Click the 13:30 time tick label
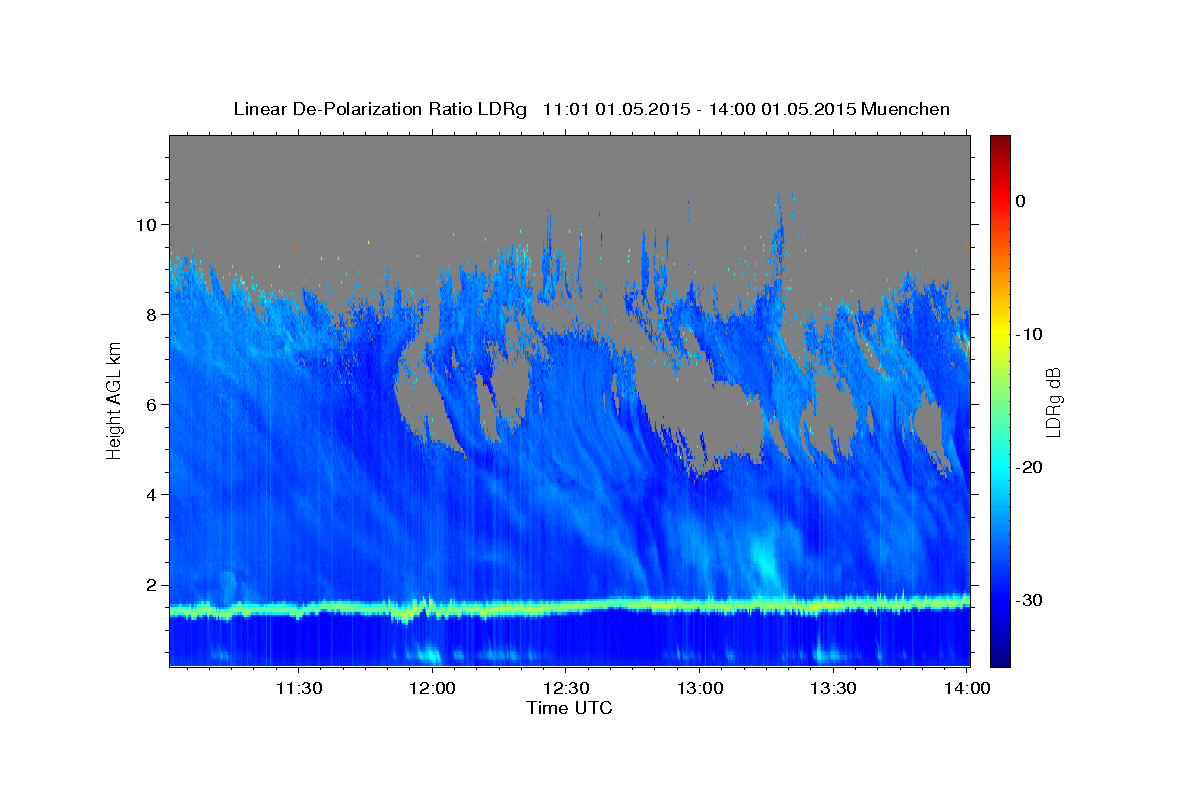This screenshot has width=1200, height=800. [834, 688]
